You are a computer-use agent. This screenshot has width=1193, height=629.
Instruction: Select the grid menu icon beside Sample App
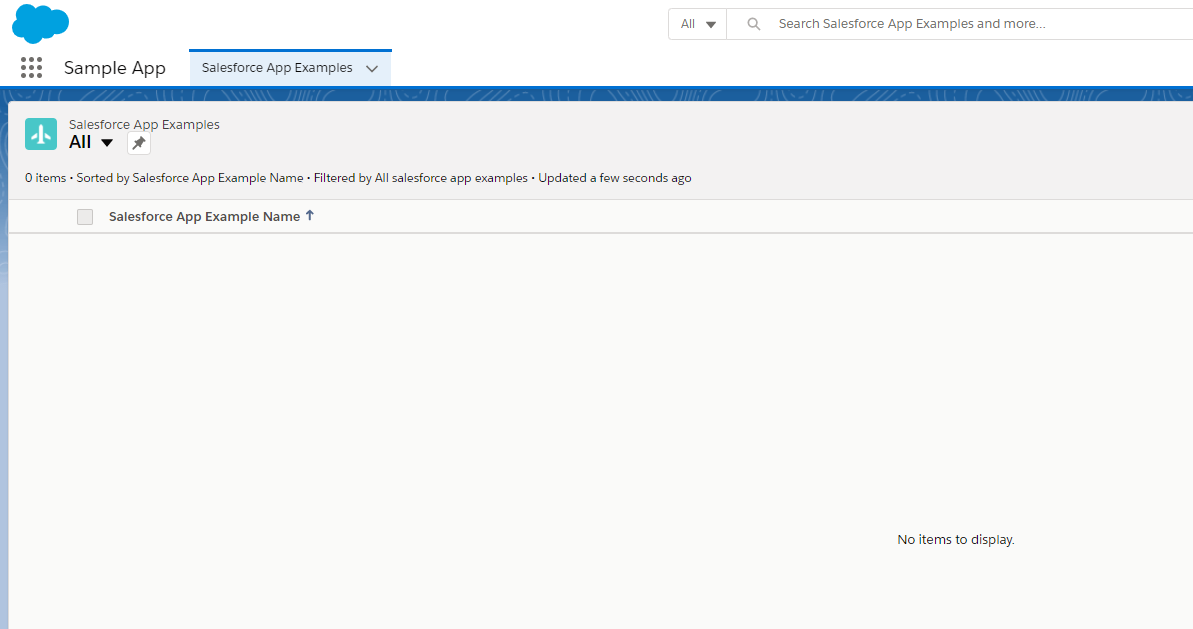pos(31,67)
